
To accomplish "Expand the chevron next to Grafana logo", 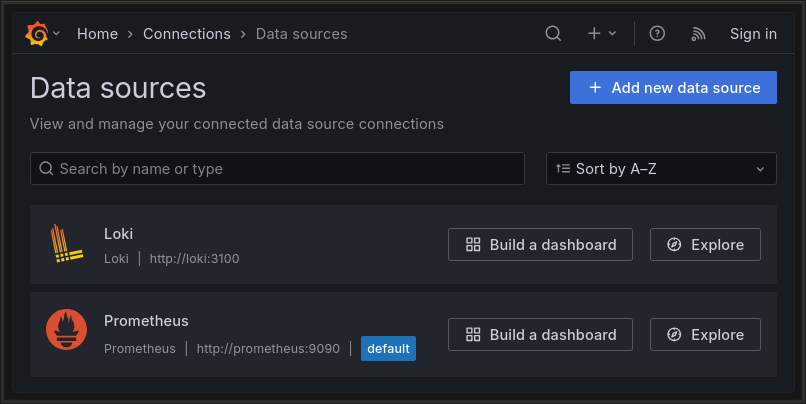I will 57,33.
